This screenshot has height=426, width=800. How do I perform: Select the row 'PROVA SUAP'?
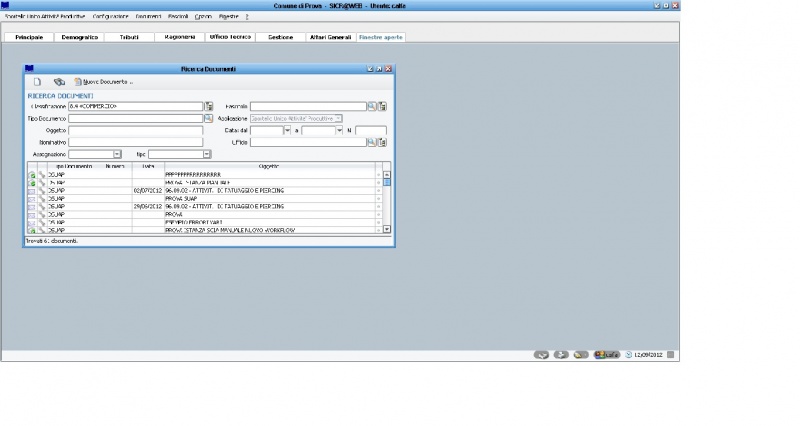(x=205, y=198)
